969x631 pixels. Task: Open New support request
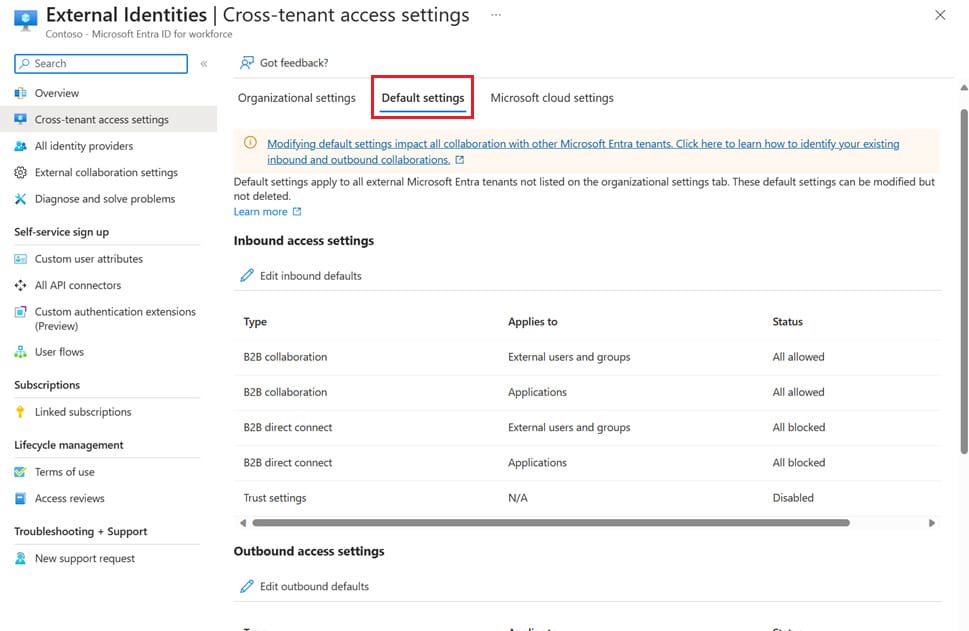[85, 558]
